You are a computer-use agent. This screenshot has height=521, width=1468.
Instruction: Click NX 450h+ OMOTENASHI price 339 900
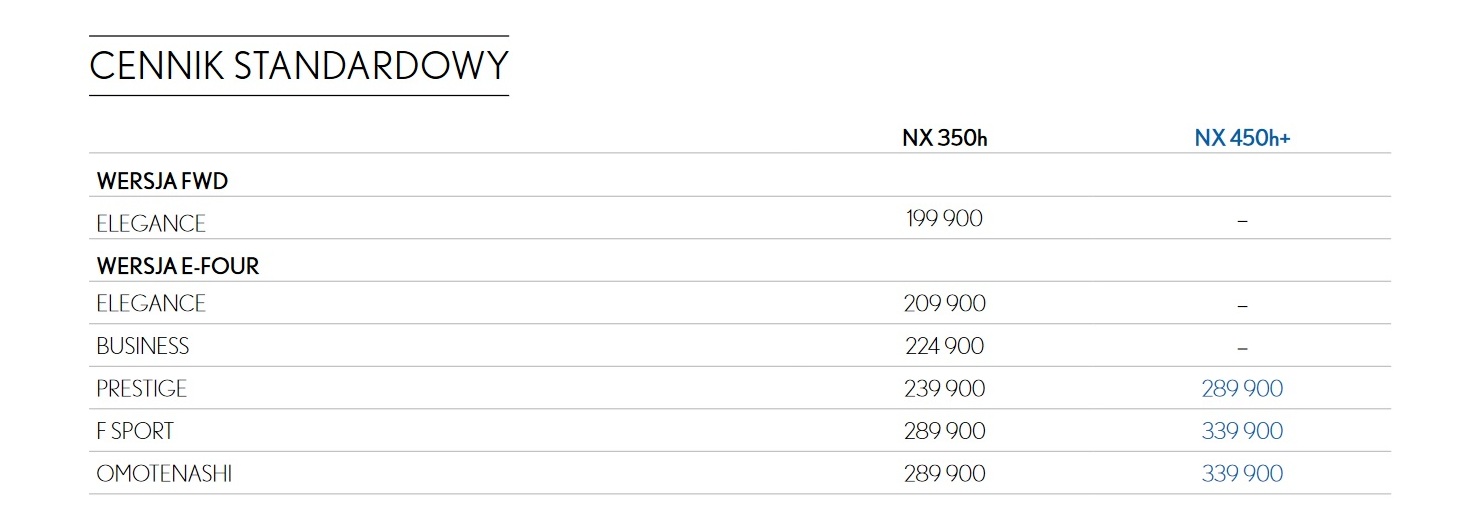click(x=1242, y=473)
